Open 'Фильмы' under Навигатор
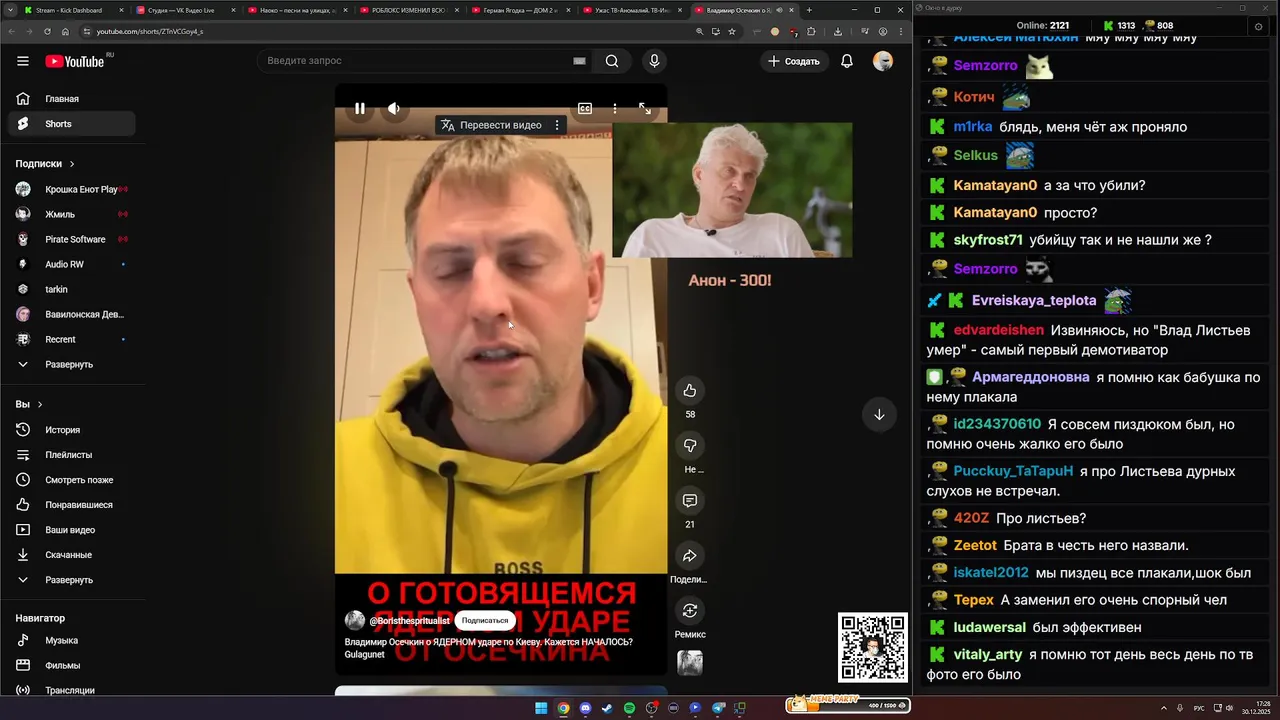The image size is (1280, 720). tap(72, 665)
